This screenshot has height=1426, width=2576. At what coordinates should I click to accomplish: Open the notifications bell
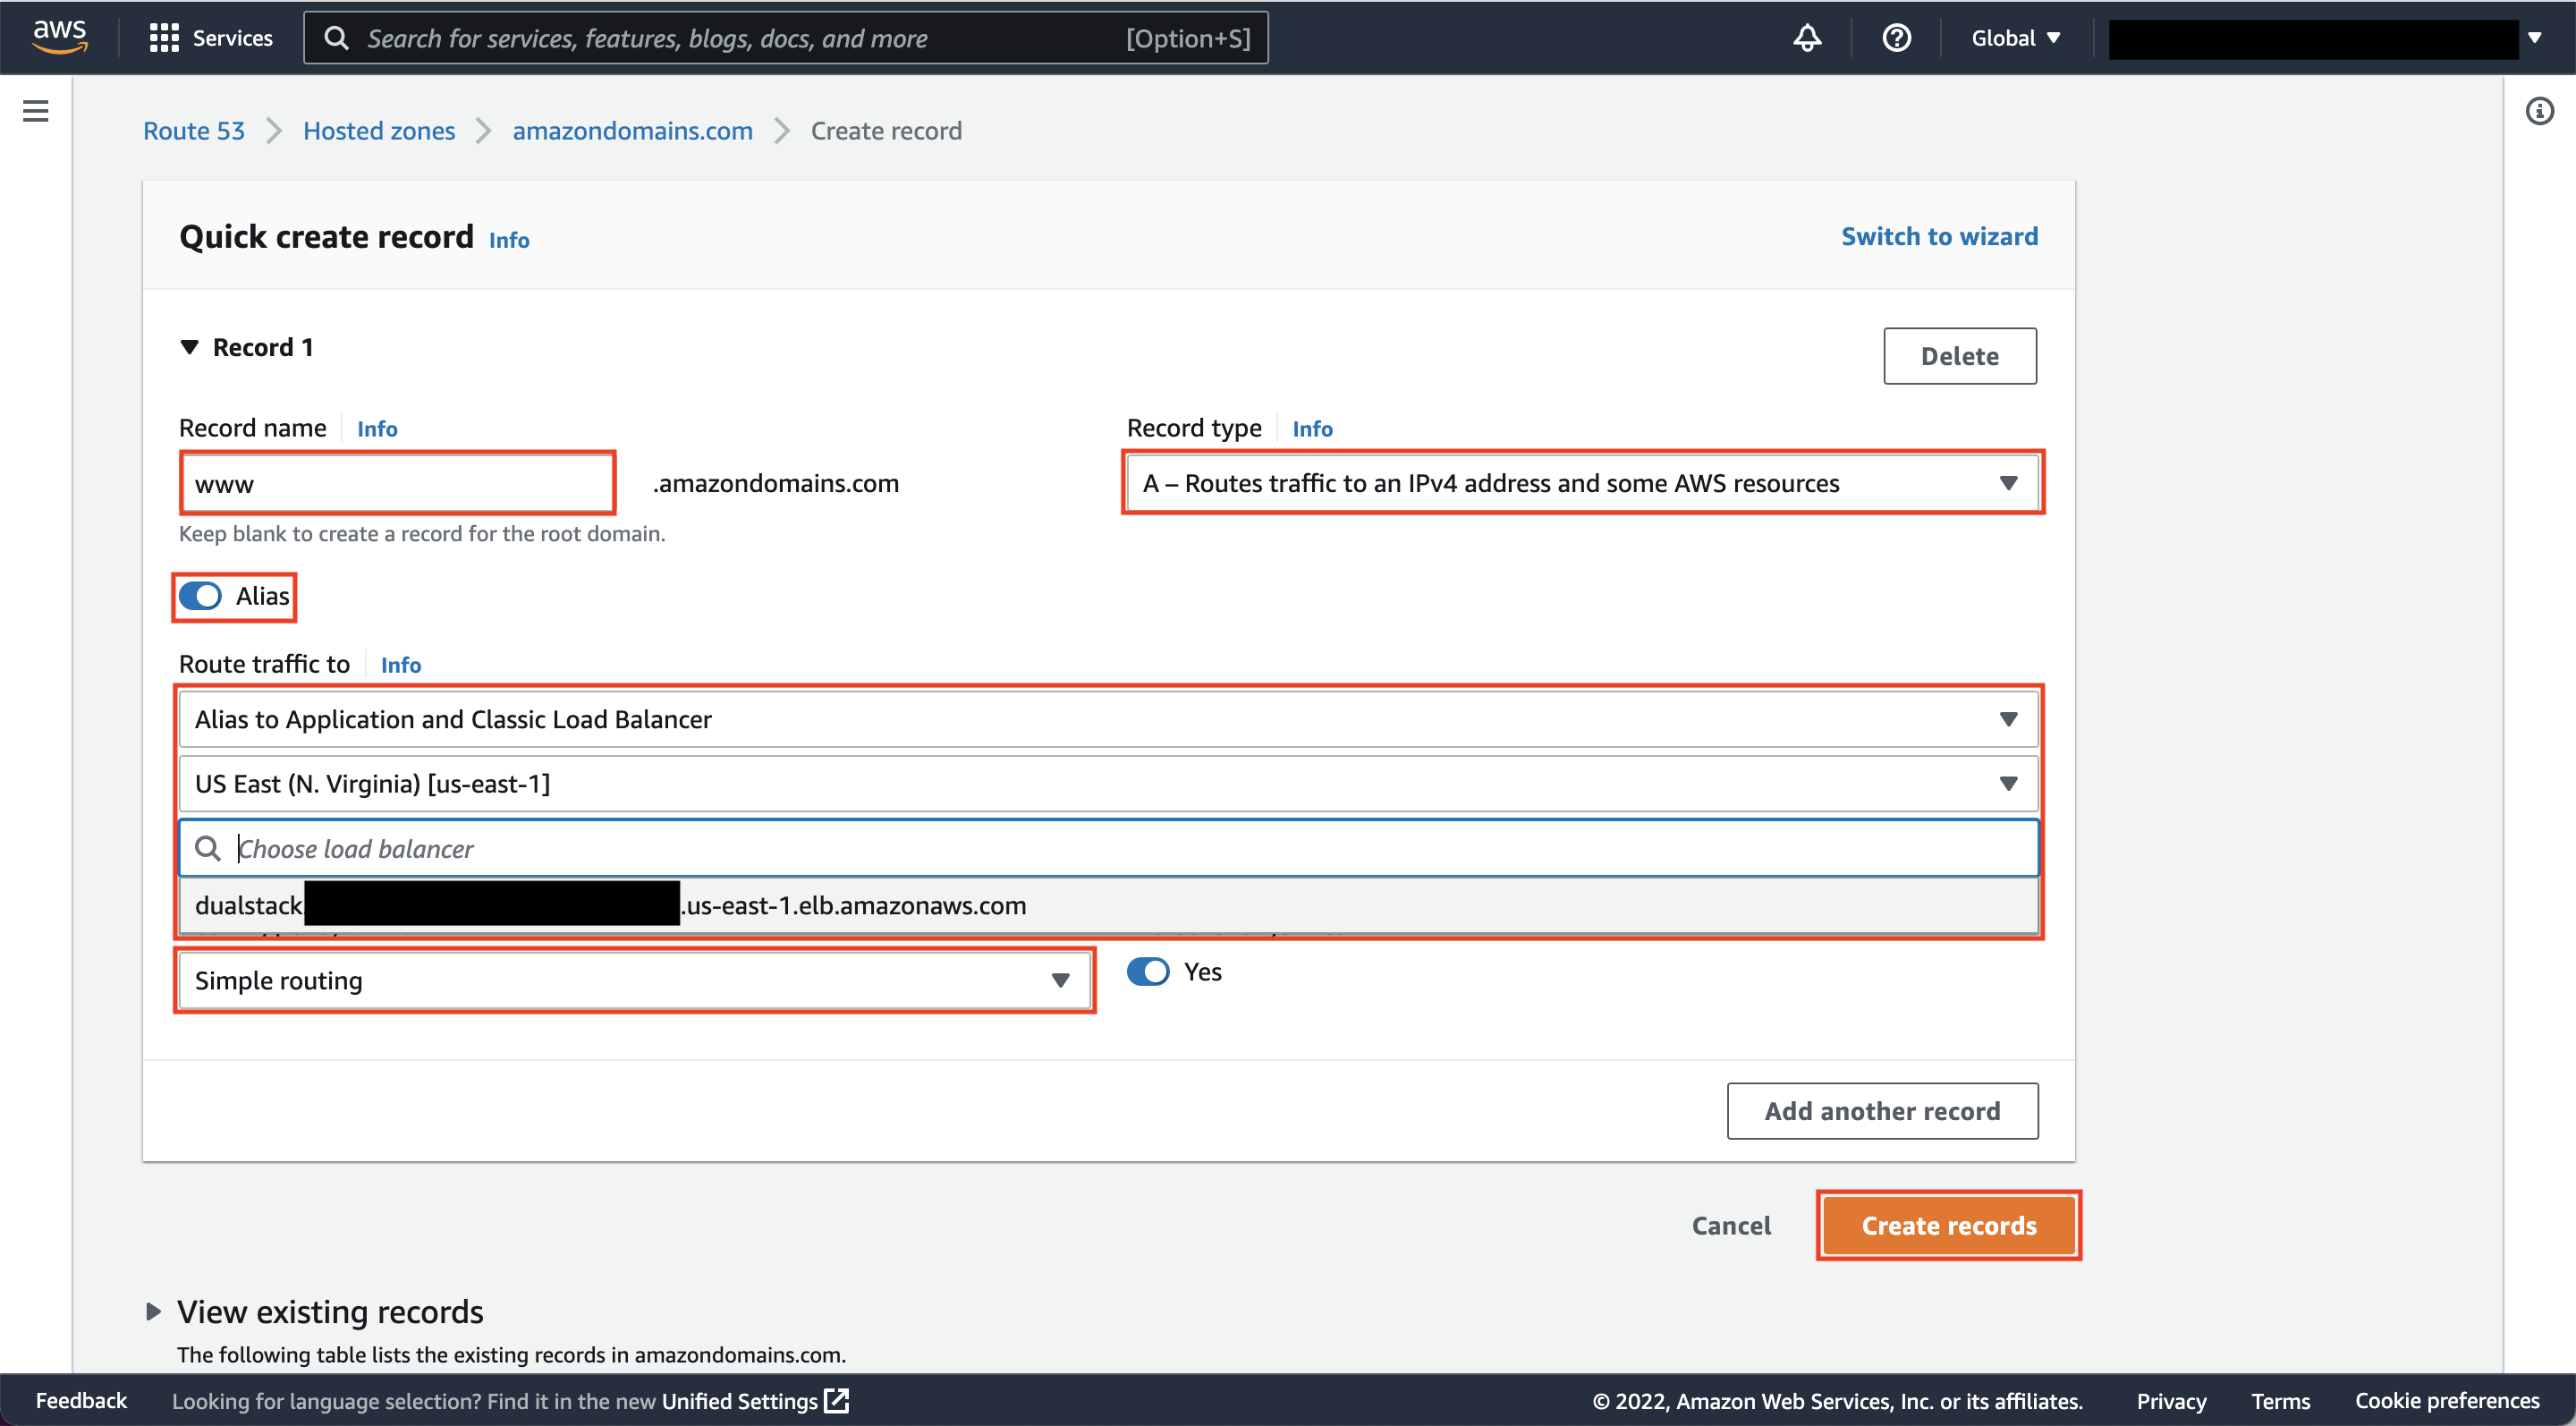pos(1806,38)
